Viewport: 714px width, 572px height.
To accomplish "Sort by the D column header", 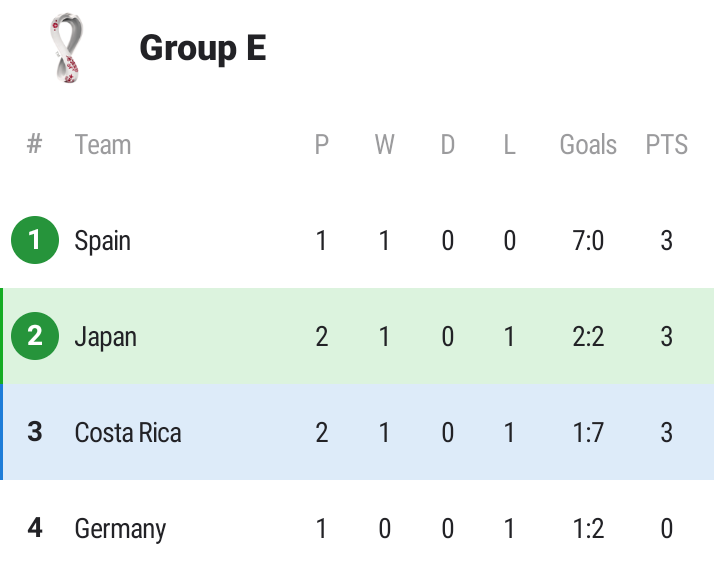I will click(x=448, y=145).
